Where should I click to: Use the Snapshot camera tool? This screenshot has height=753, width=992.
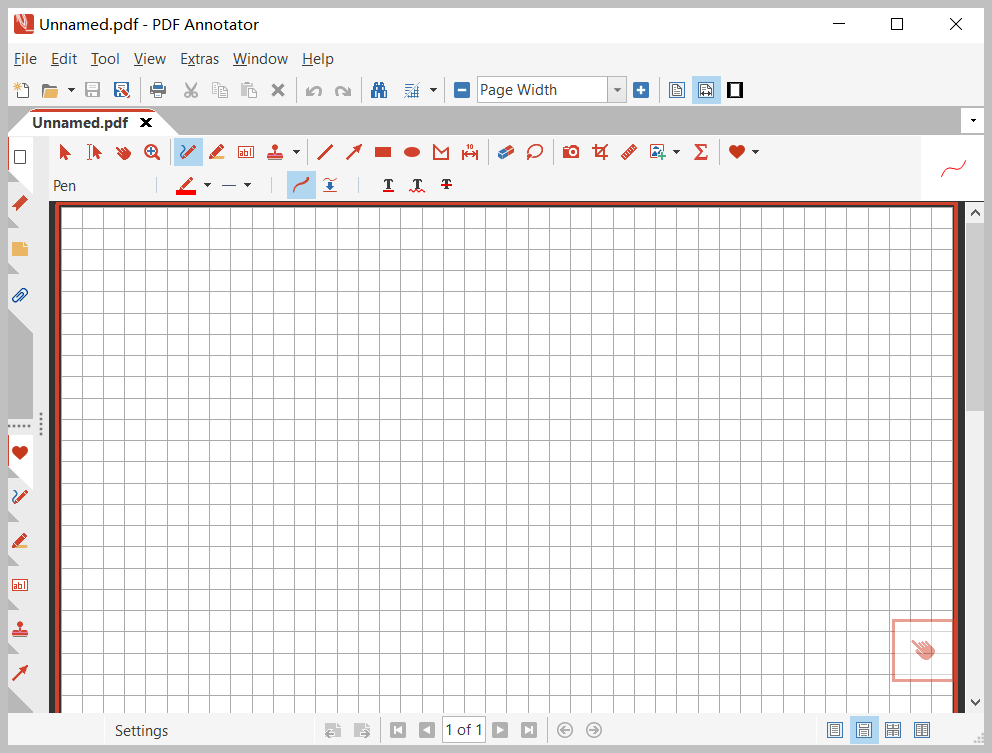[570, 152]
